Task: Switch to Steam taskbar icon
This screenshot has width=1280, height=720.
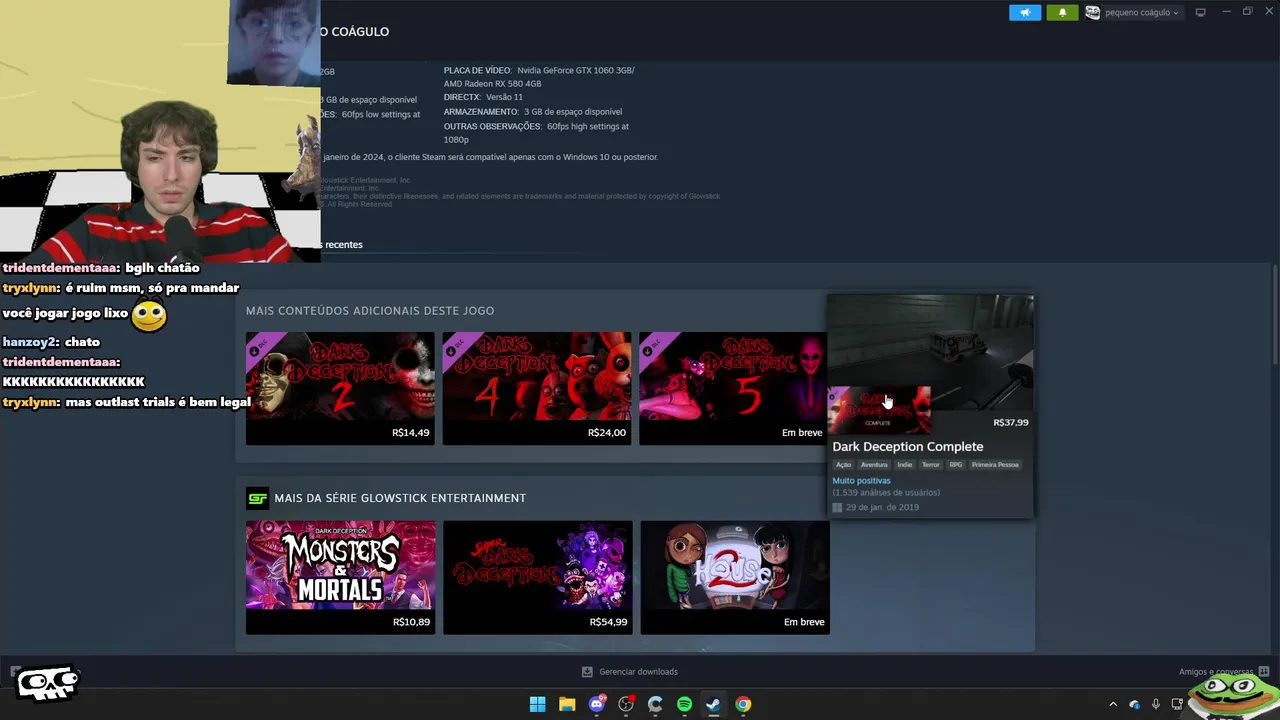Action: (713, 704)
